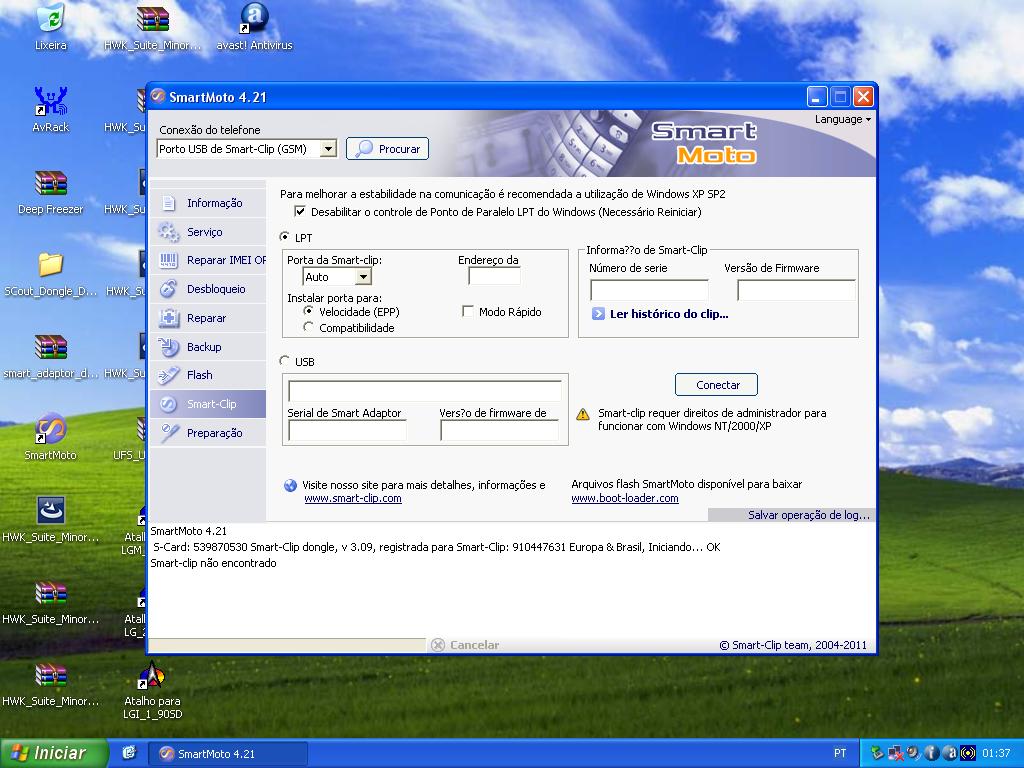
Task: Choose Compatibilidade port mode
Action: 308,327
